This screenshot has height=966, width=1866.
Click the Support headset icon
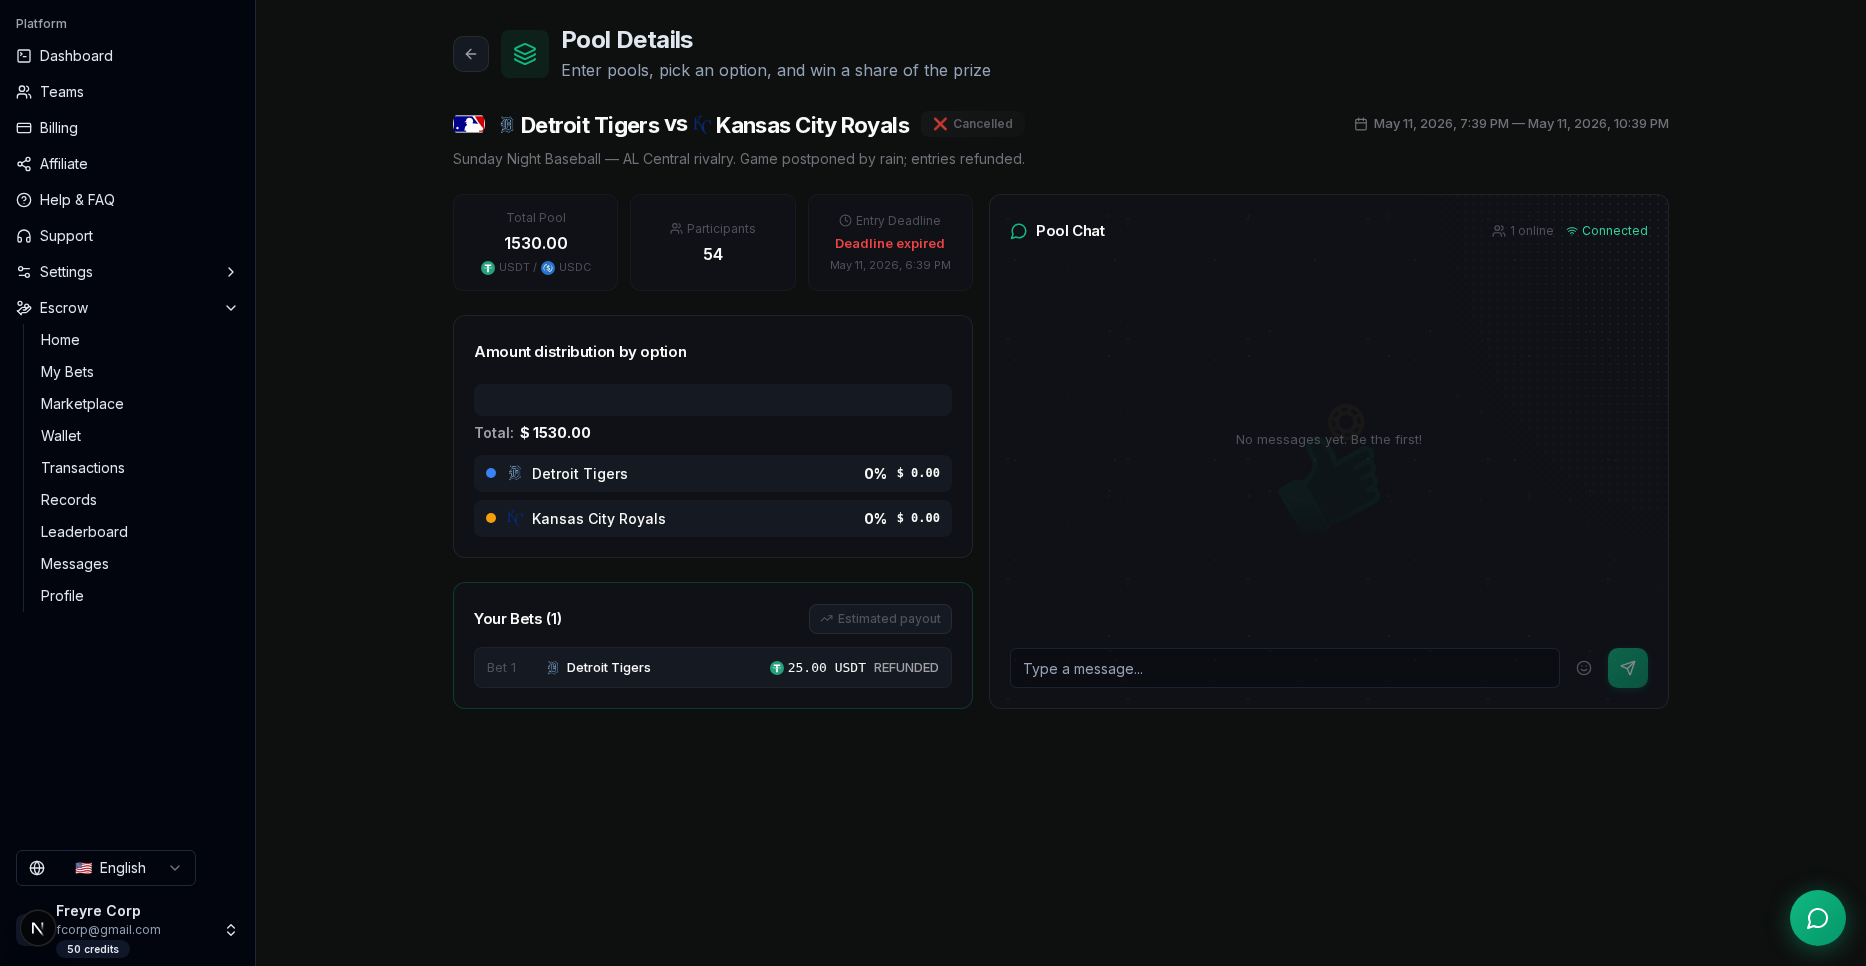[24, 236]
